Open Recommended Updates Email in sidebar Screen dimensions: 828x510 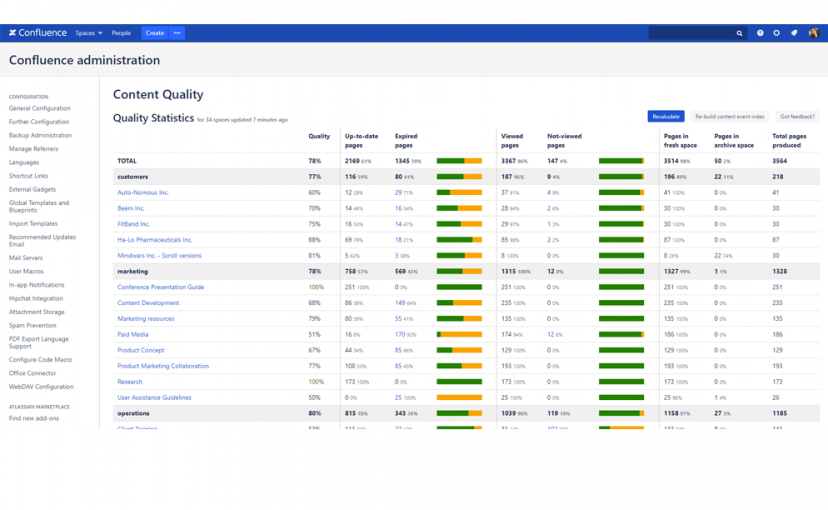pos(42,241)
